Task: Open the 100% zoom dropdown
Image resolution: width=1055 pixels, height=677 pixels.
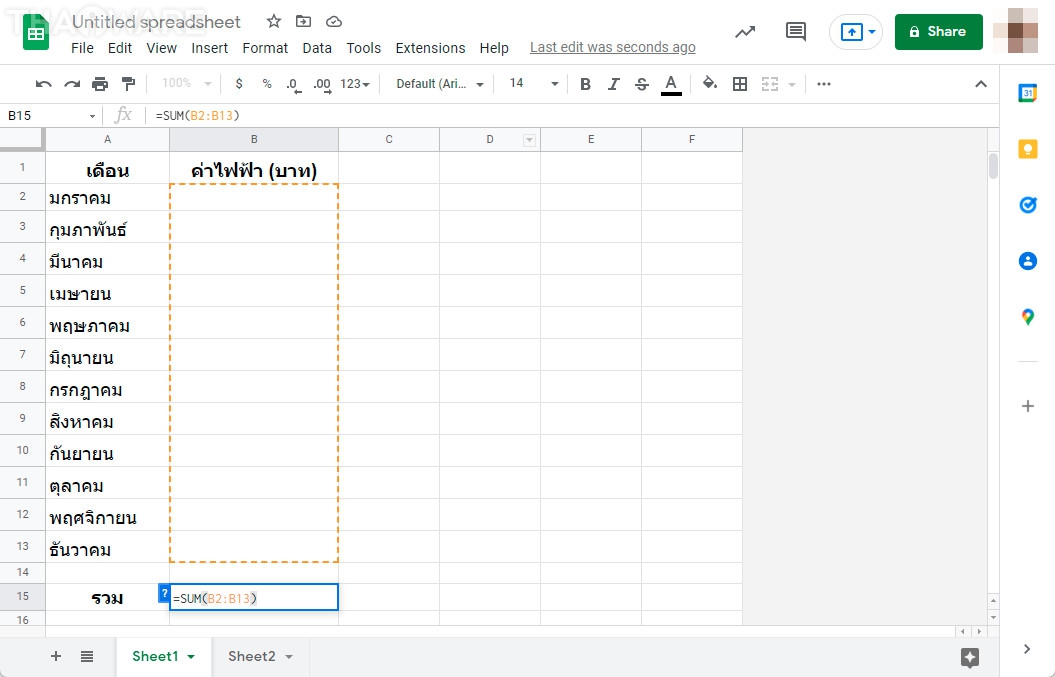Action: coord(187,83)
